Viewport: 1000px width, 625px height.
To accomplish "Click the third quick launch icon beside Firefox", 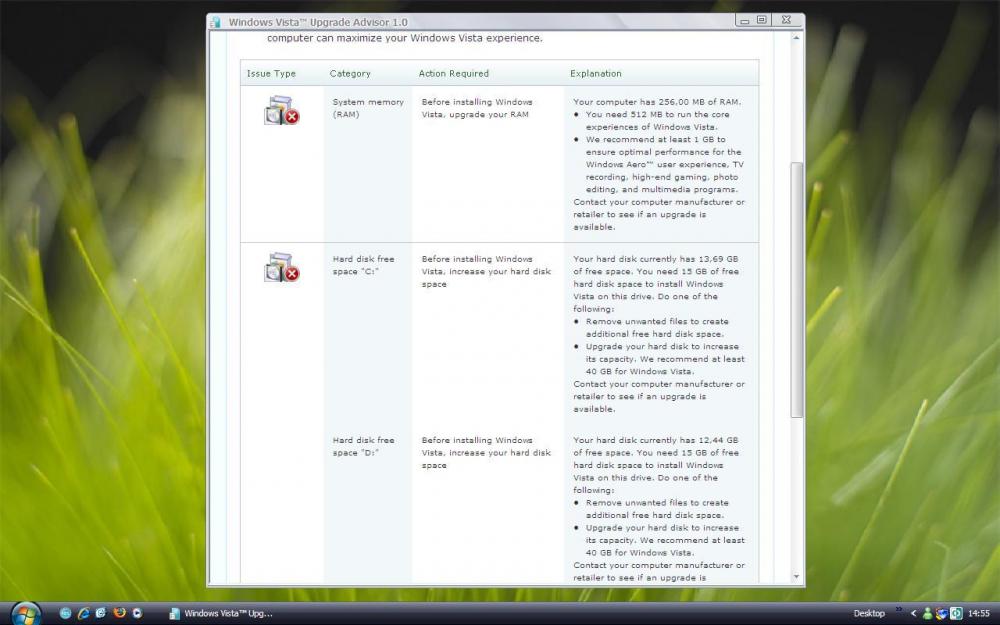I will [101, 613].
